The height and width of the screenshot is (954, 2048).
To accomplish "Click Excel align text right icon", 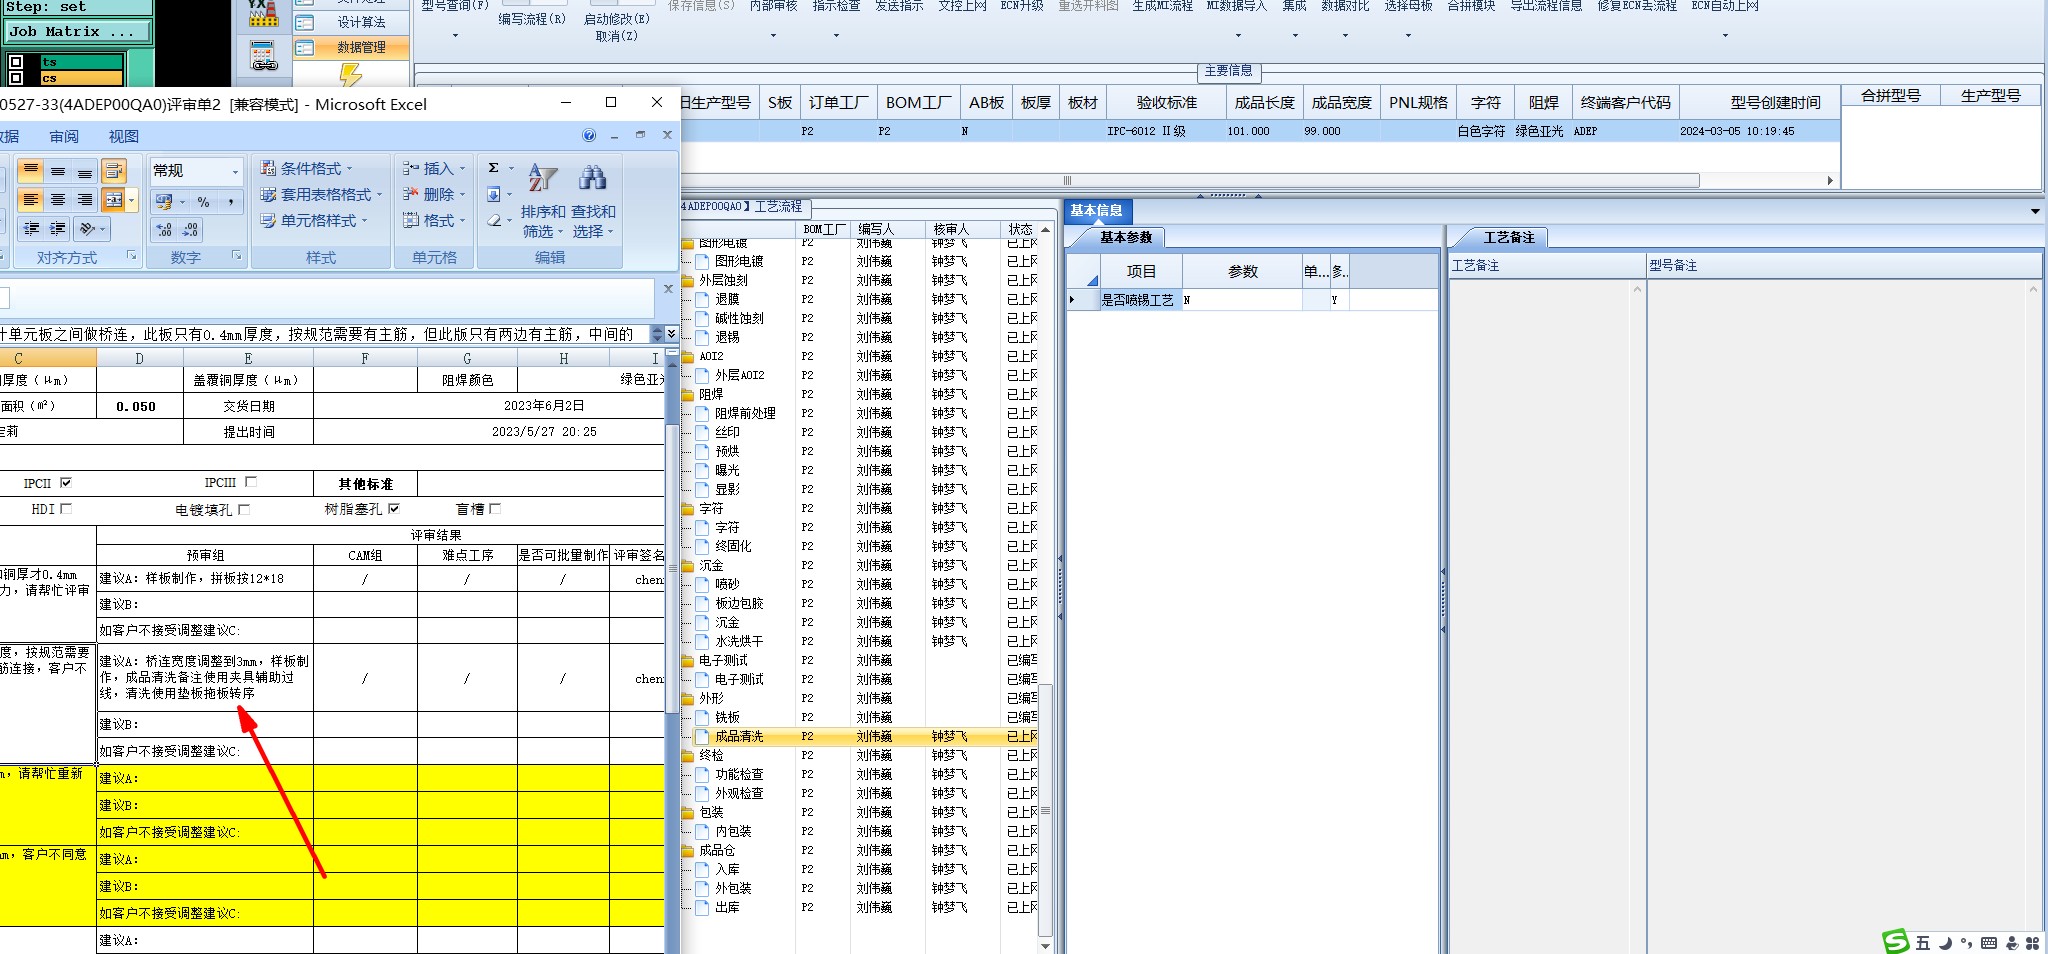I will click(85, 200).
